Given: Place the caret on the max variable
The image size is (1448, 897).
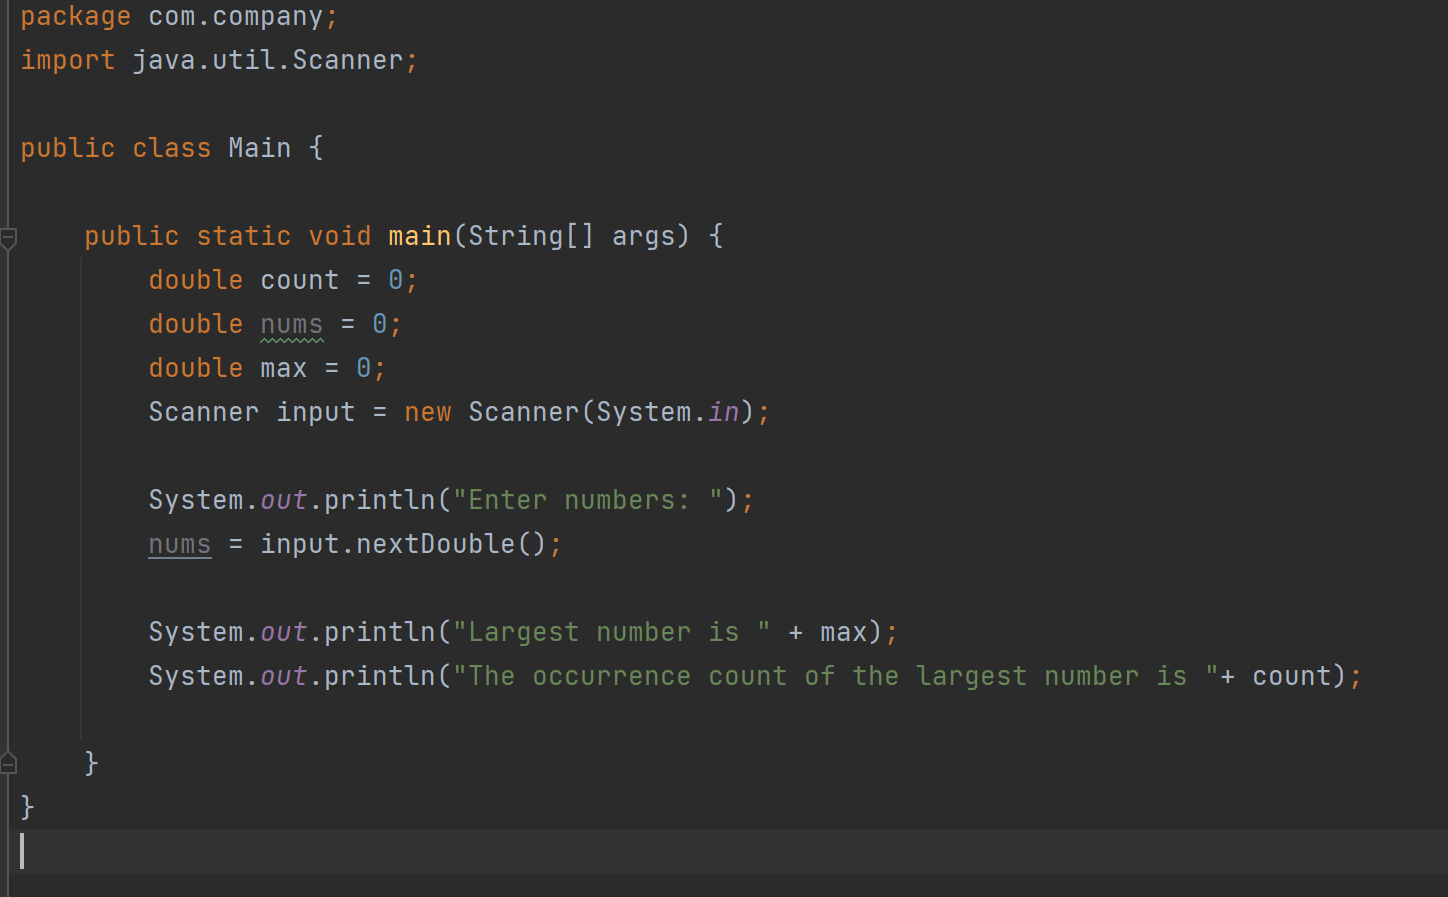Looking at the screenshot, I should tap(283, 367).
